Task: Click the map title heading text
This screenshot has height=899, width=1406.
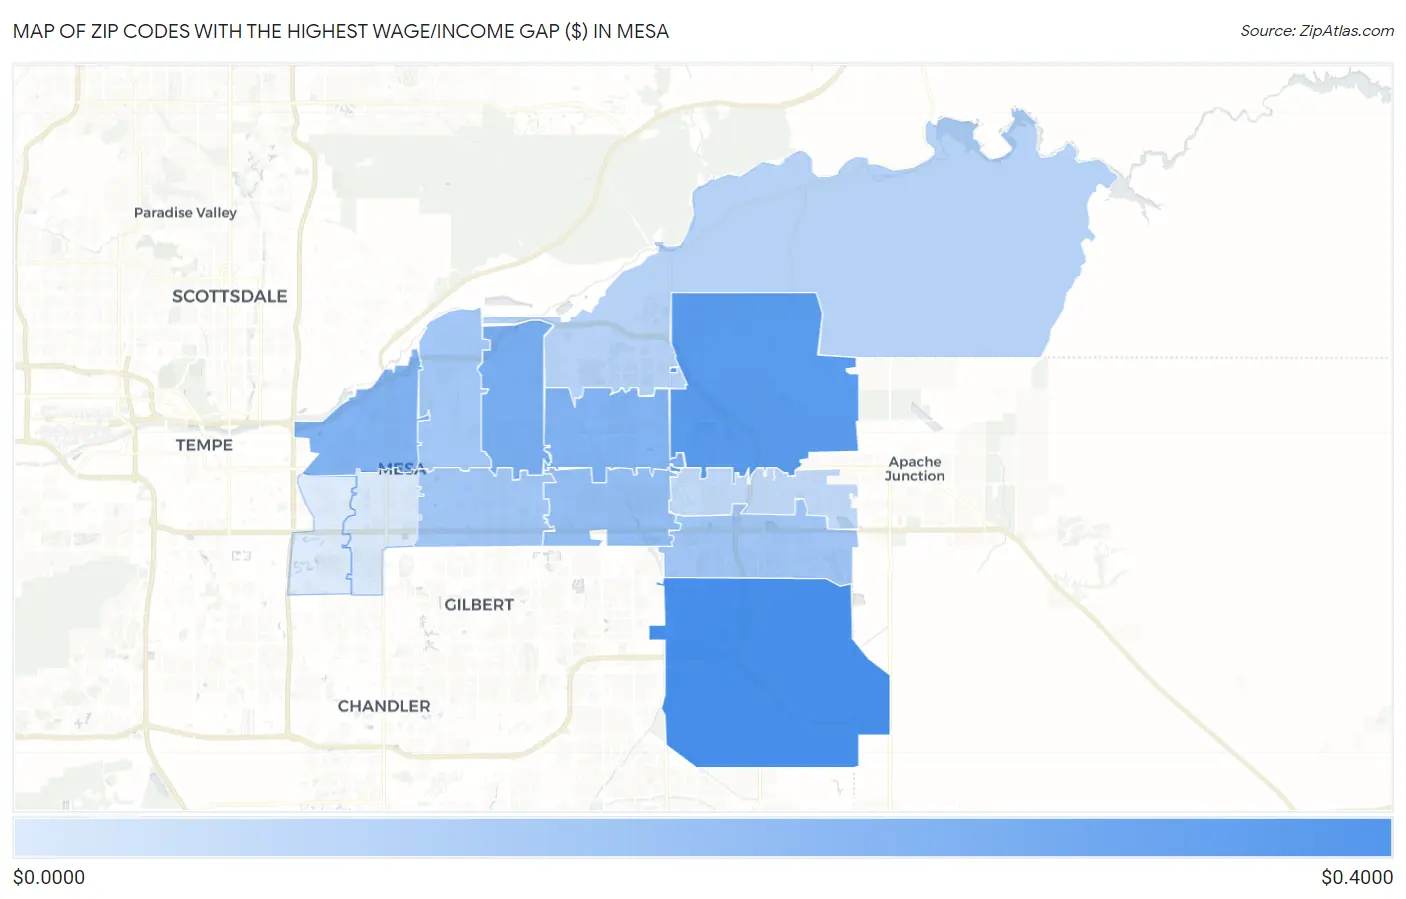Action: pos(341,31)
